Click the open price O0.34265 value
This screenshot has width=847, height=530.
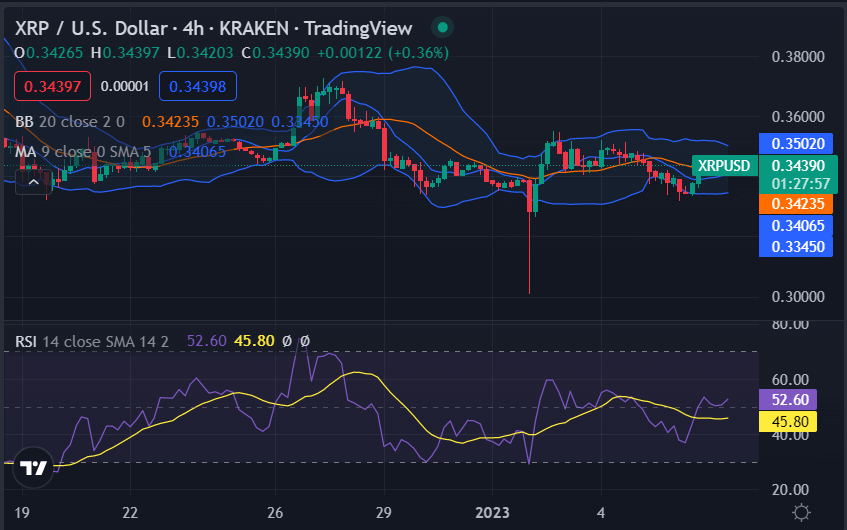(x=49, y=53)
